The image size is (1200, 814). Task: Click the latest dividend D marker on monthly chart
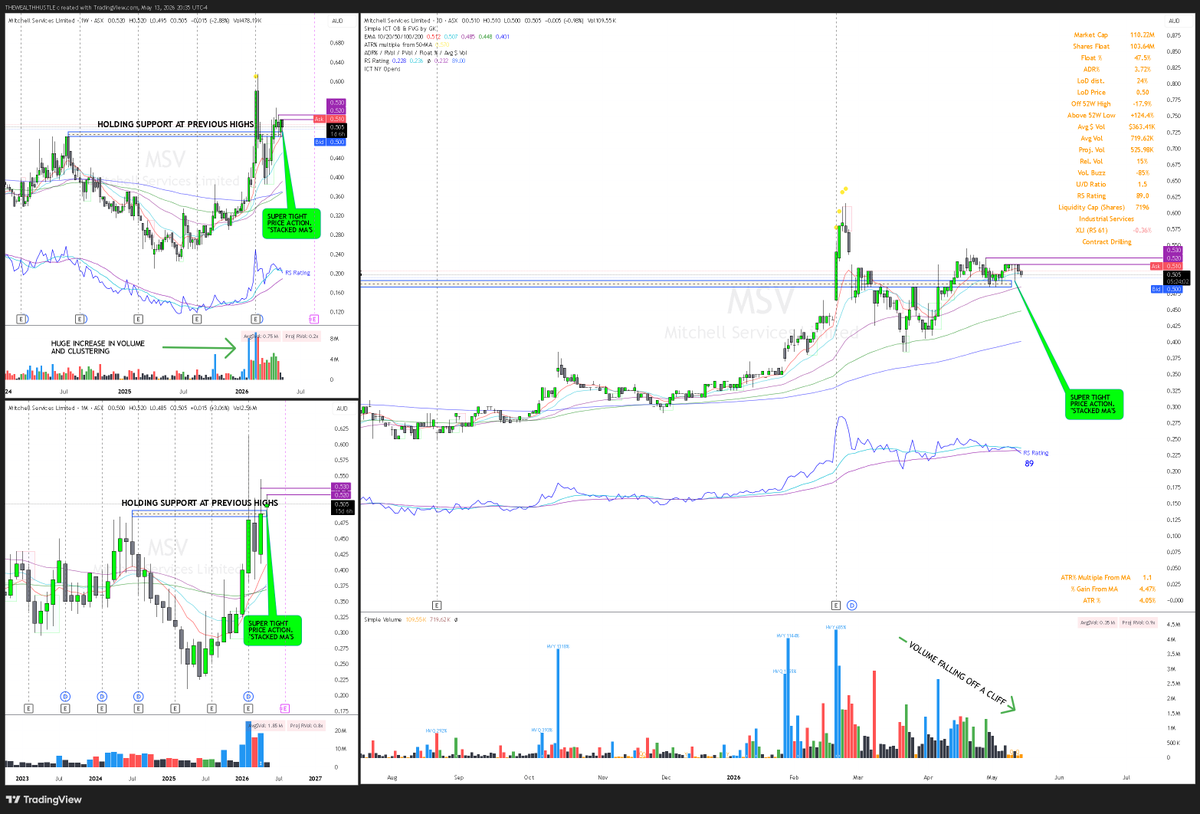248,695
